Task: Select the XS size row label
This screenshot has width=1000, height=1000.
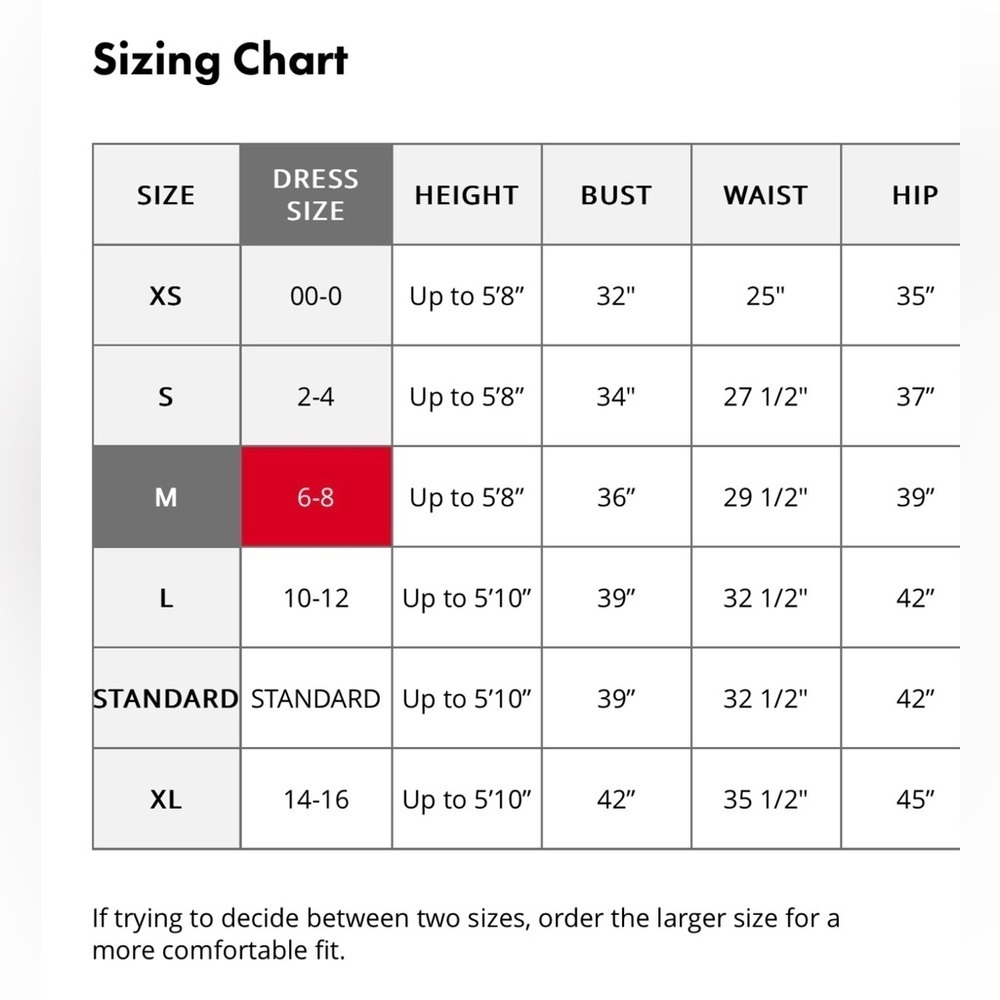Action: pyautogui.click(x=166, y=295)
